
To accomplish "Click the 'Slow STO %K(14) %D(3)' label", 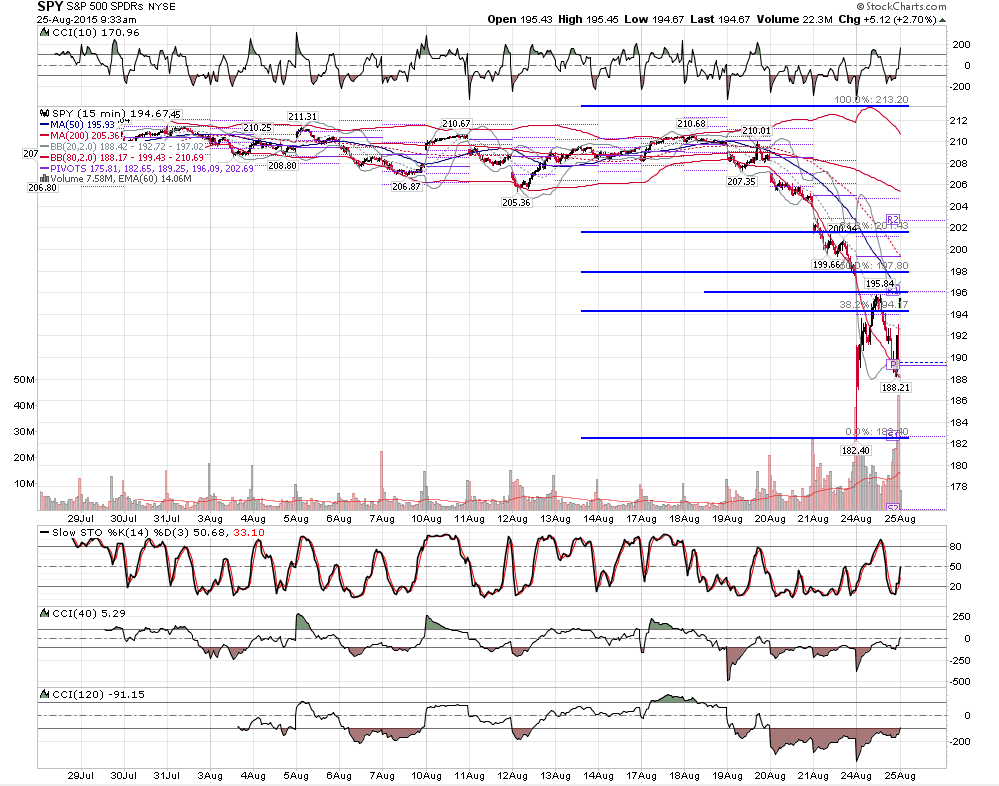I will pyautogui.click(x=122, y=532).
